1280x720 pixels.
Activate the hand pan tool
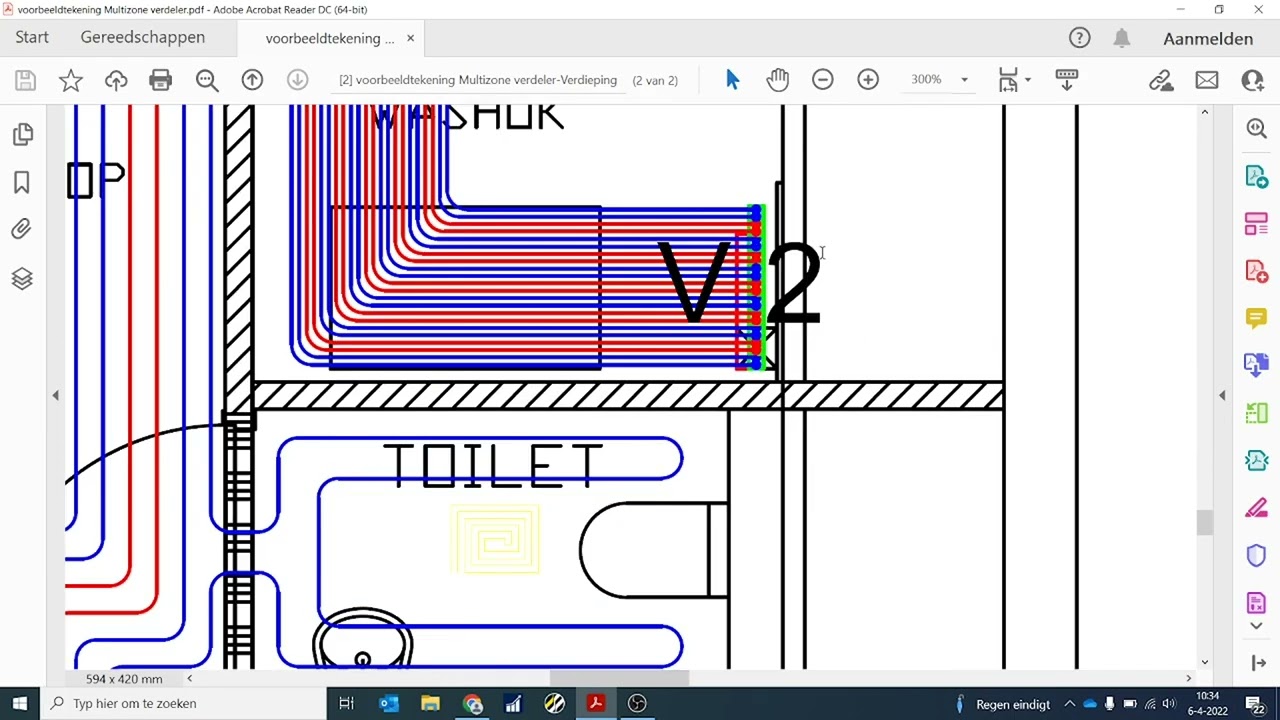[777, 80]
